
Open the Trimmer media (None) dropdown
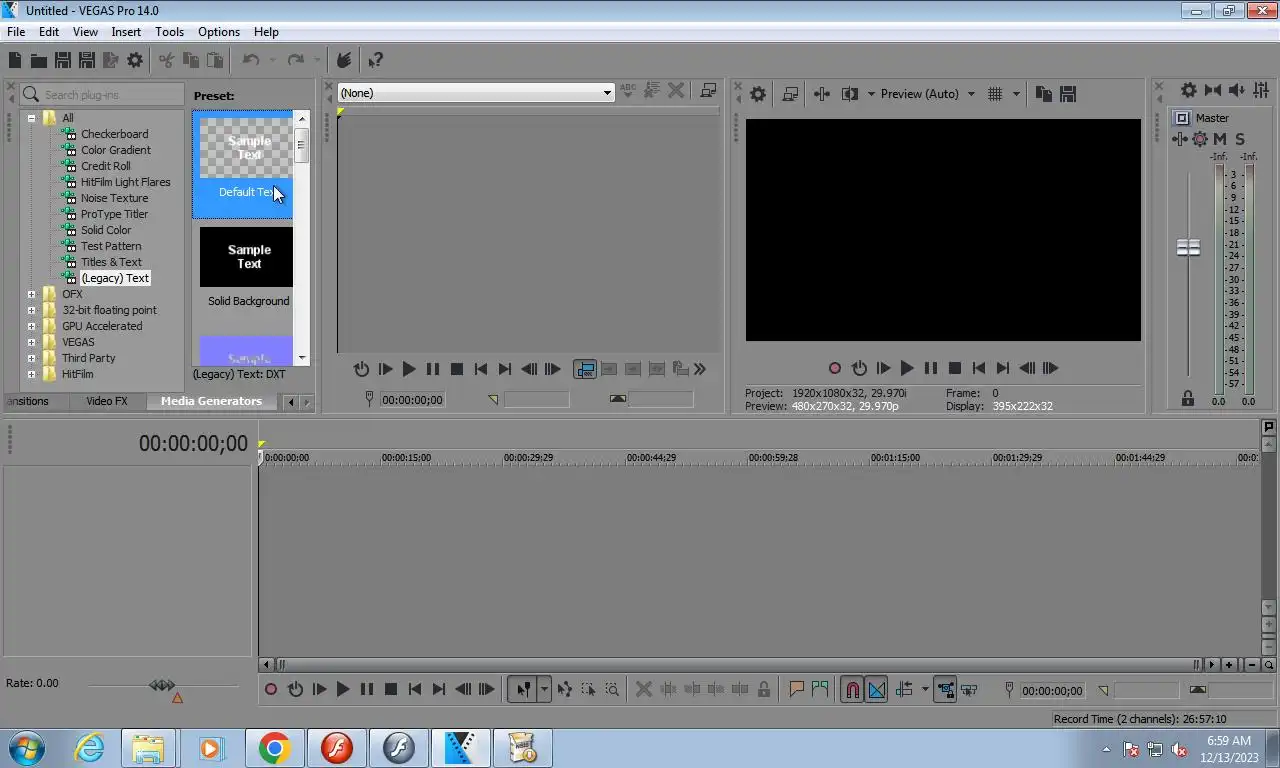pos(475,93)
